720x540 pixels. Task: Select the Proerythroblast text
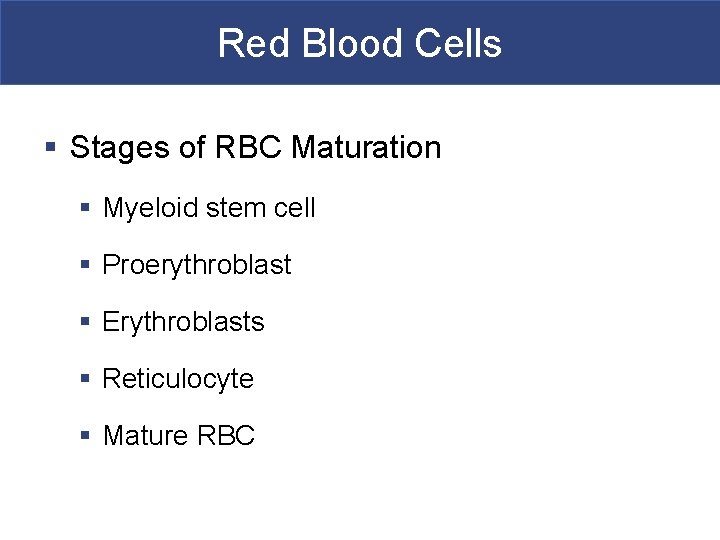tap(197, 265)
